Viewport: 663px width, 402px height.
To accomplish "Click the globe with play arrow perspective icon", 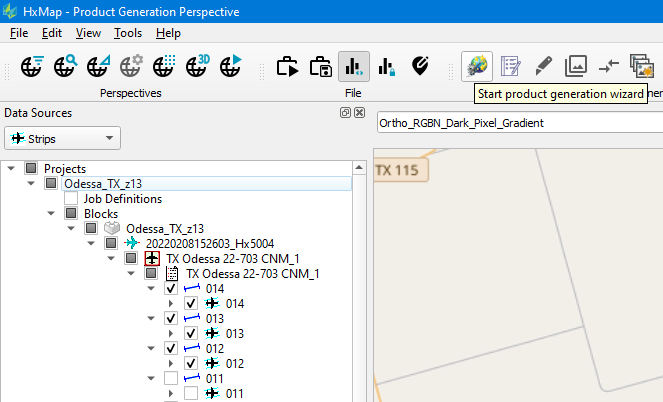I will pyautogui.click(x=231, y=67).
